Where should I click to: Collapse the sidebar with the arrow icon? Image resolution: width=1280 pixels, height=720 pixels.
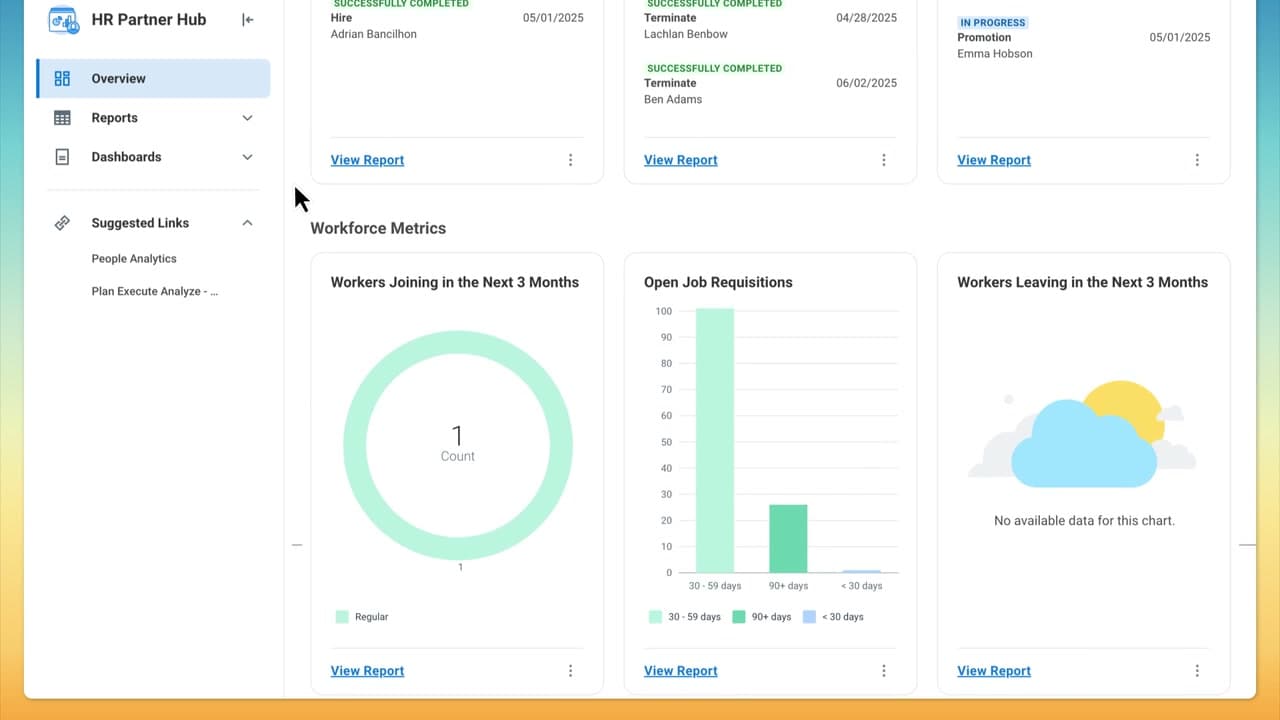[248, 19]
